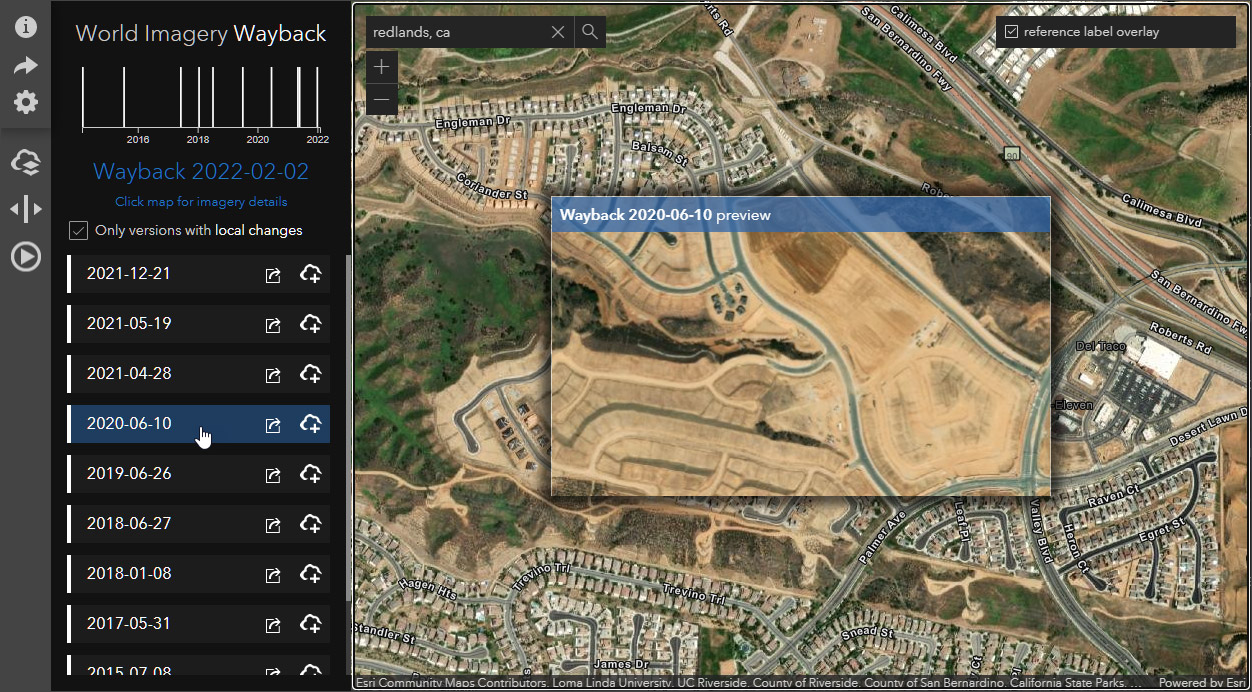Select the 2021-05-19 imagery version
This screenshot has width=1252, height=692.
[x=198, y=324]
